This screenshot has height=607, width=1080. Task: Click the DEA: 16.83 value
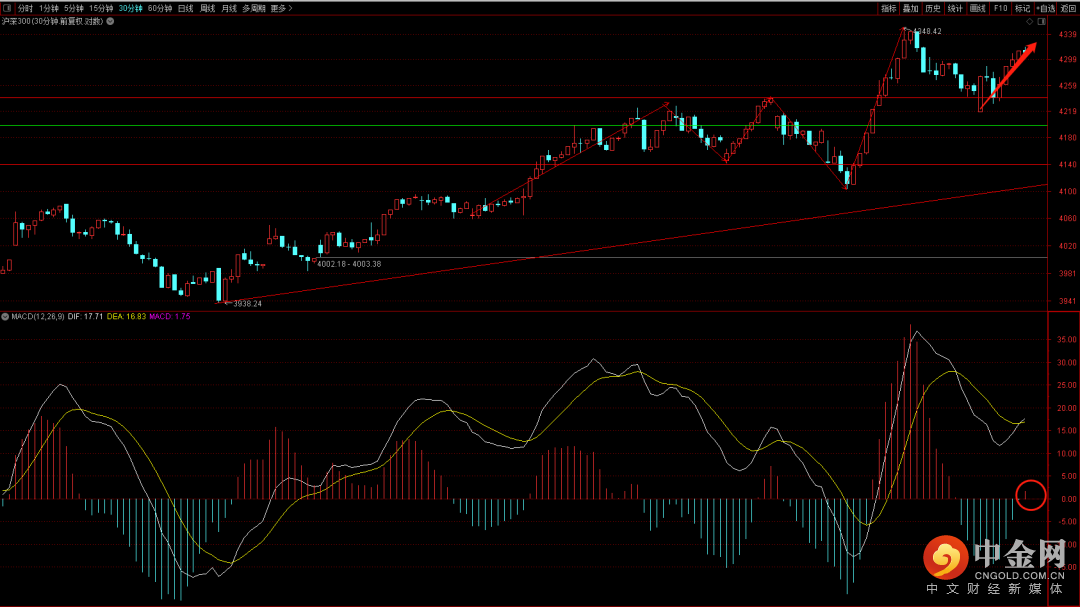click(126, 316)
